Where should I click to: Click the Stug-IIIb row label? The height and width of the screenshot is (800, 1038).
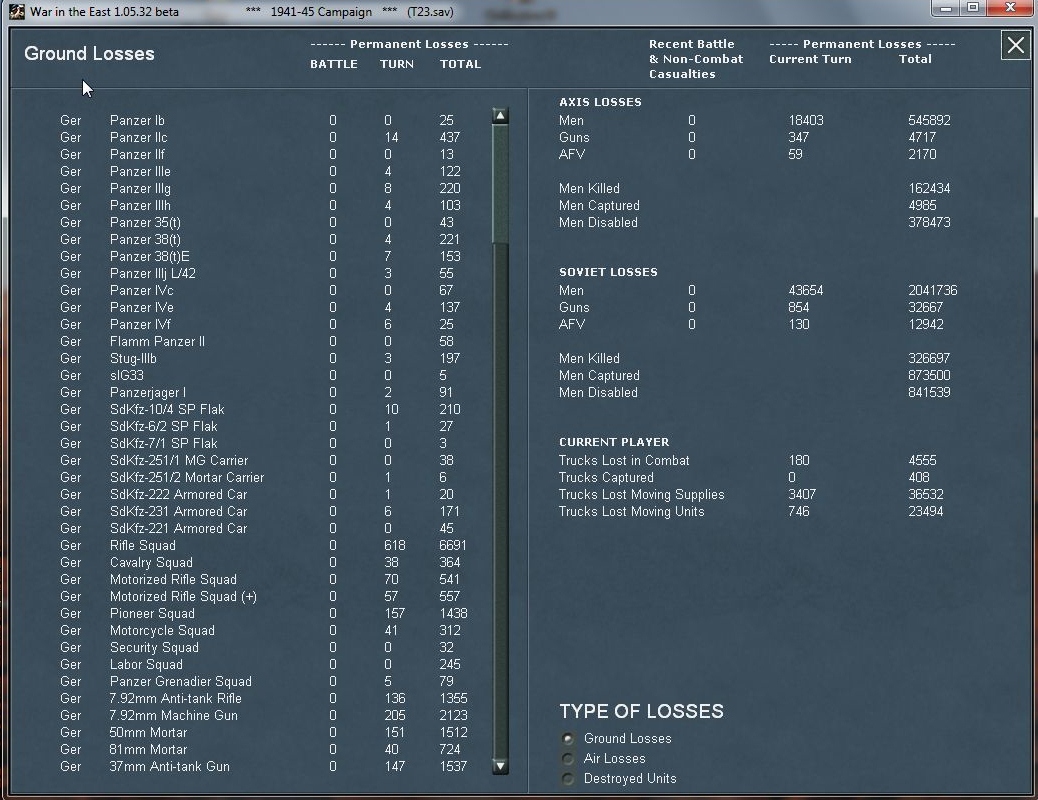click(x=133, y=358)
